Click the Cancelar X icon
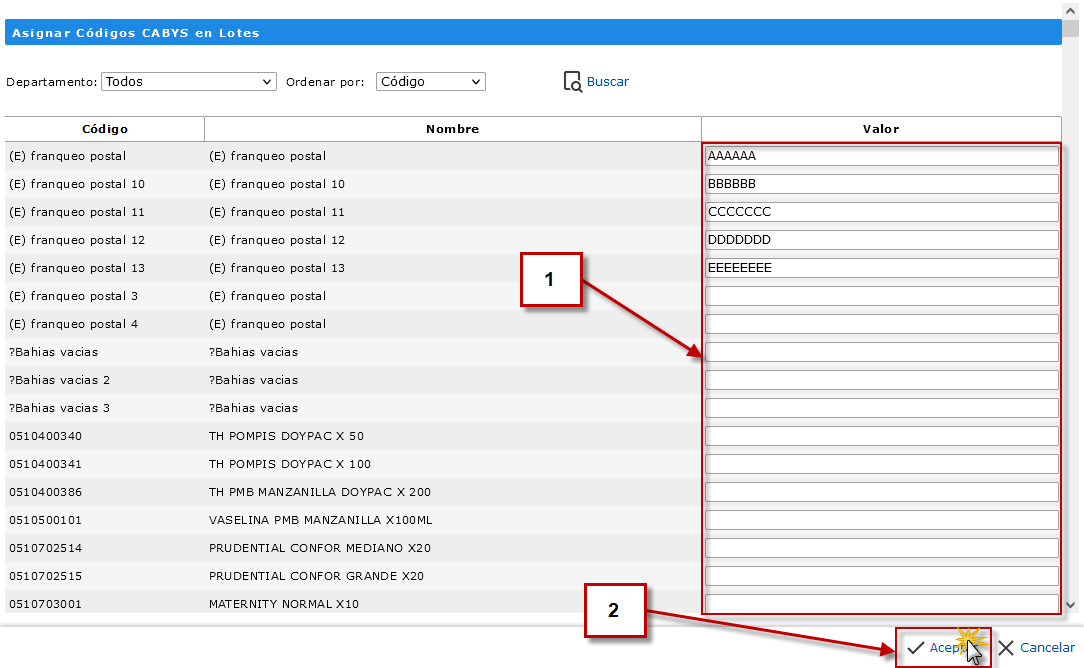 click(1006, 648)
